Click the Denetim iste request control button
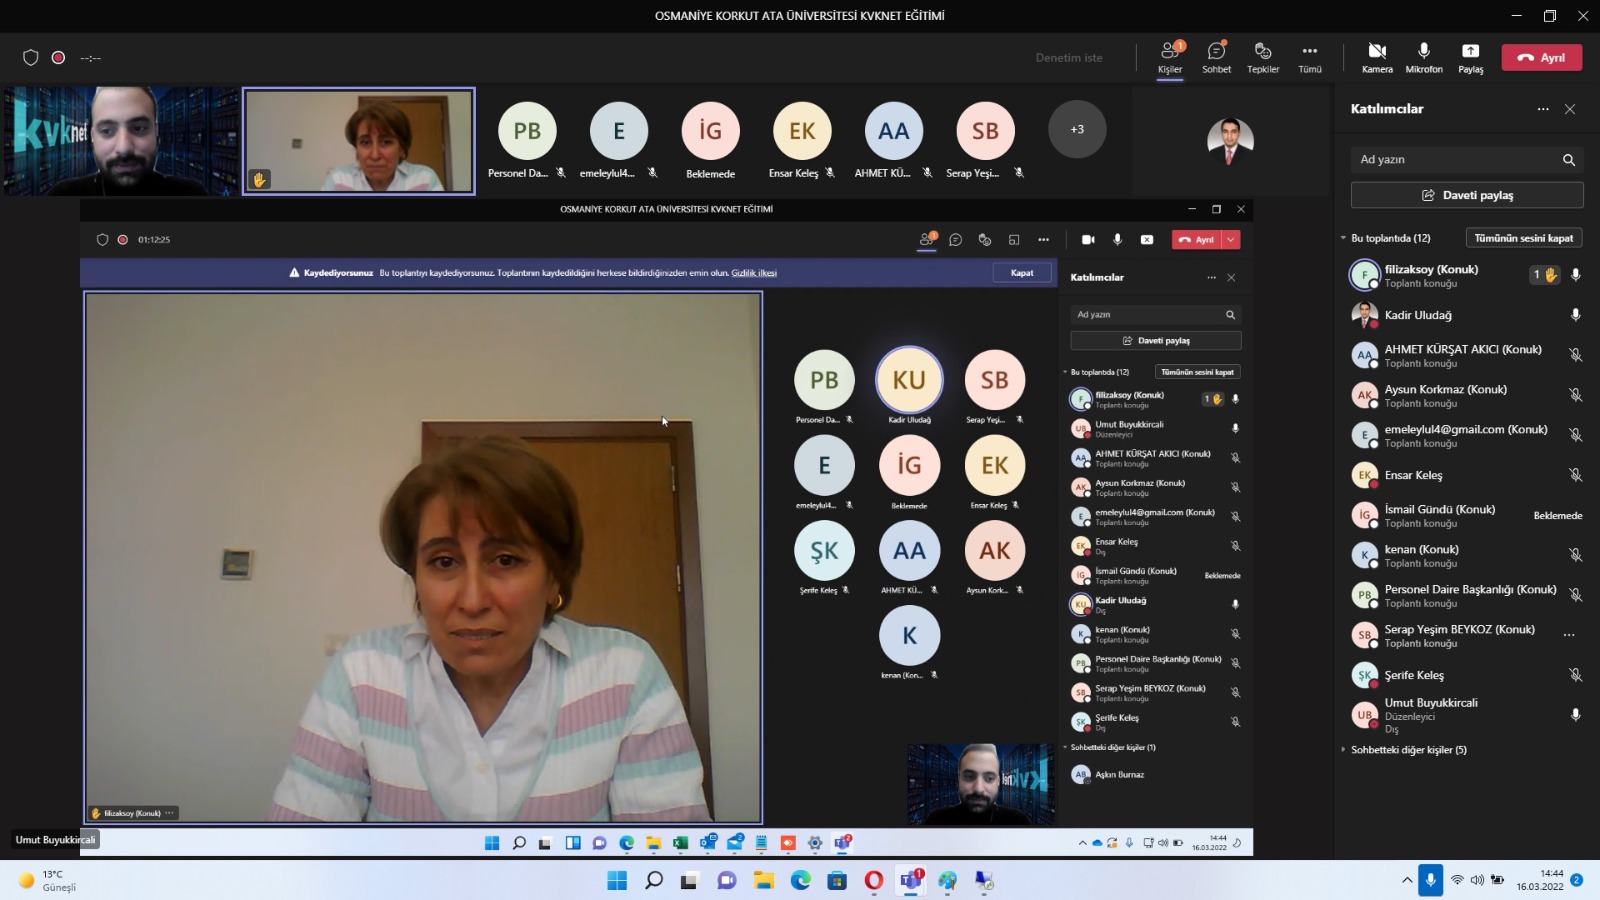The image size is (1600, 900). 1069,58
